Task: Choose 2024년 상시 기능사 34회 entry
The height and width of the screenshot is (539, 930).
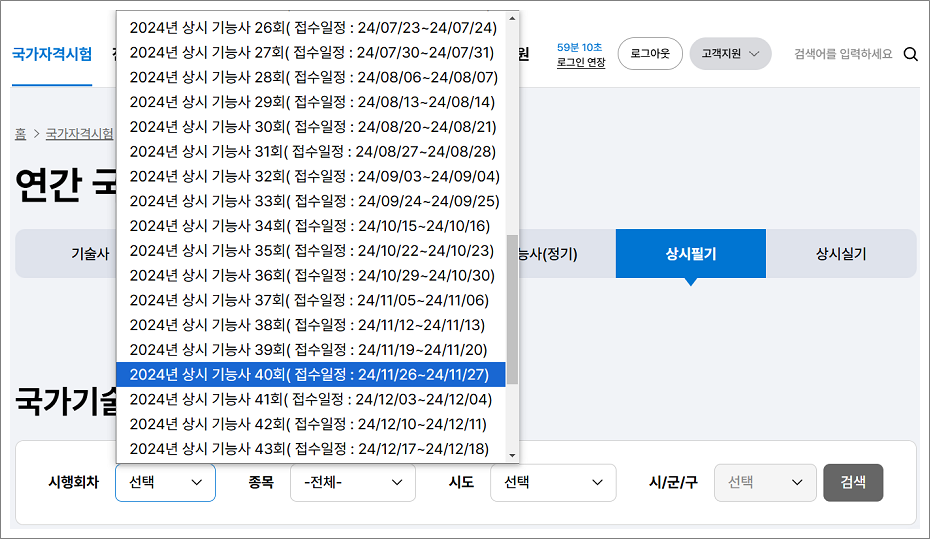Action: click(x=311, y=226)
